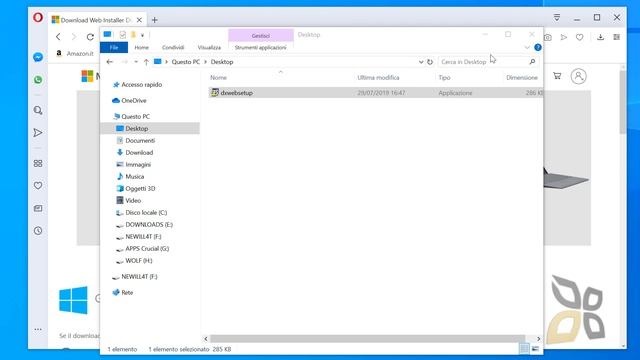
Task: Click the properties checkmark icon in Explorer title bar
Action: pyautogui.click(x=122, y=35)
